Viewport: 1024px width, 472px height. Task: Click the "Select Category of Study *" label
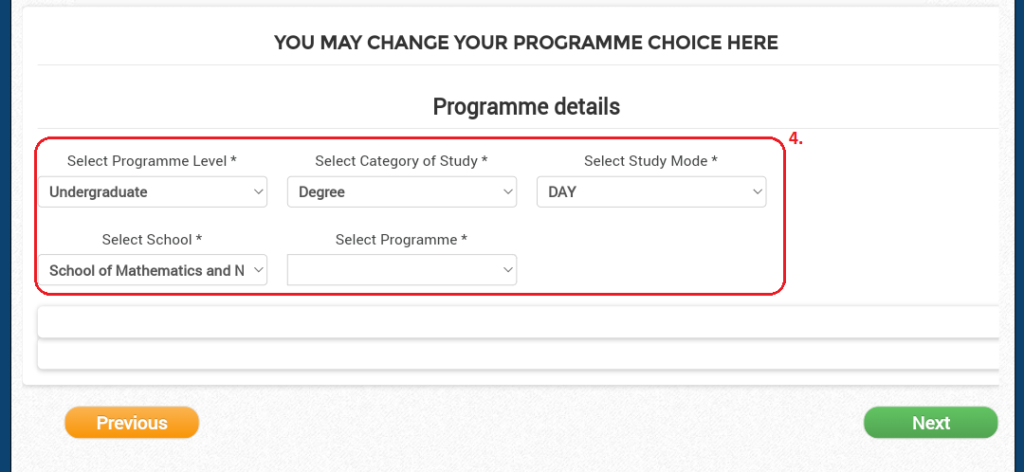click(x=401, y=161)
